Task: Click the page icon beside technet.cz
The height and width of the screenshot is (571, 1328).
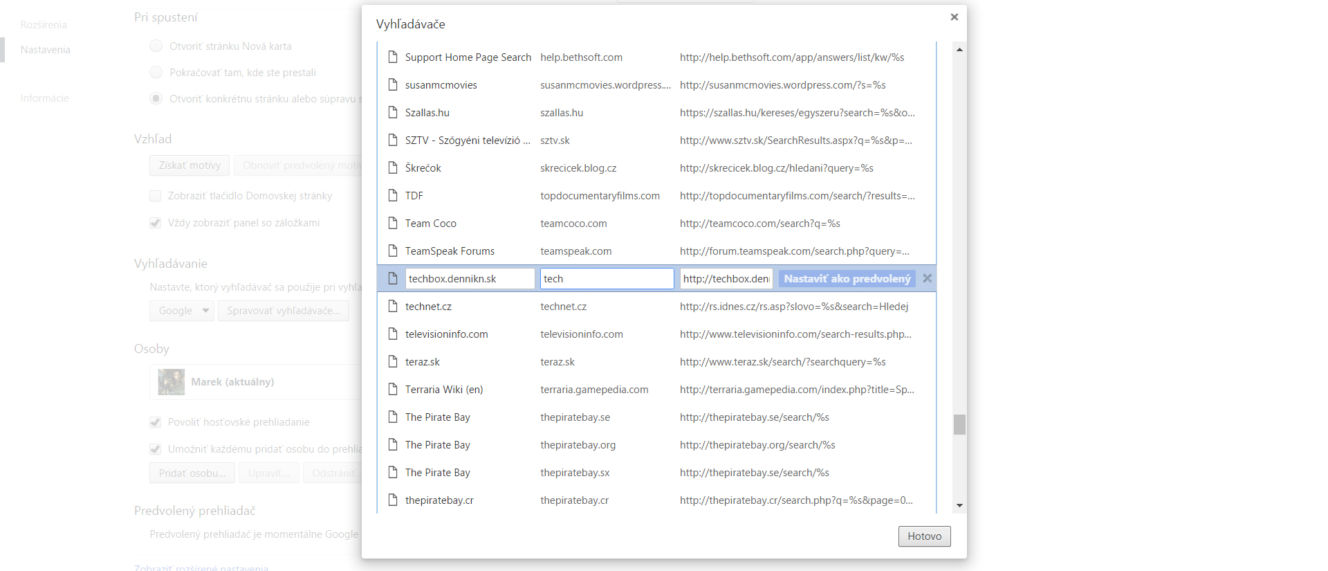Action: pos(393,306)
